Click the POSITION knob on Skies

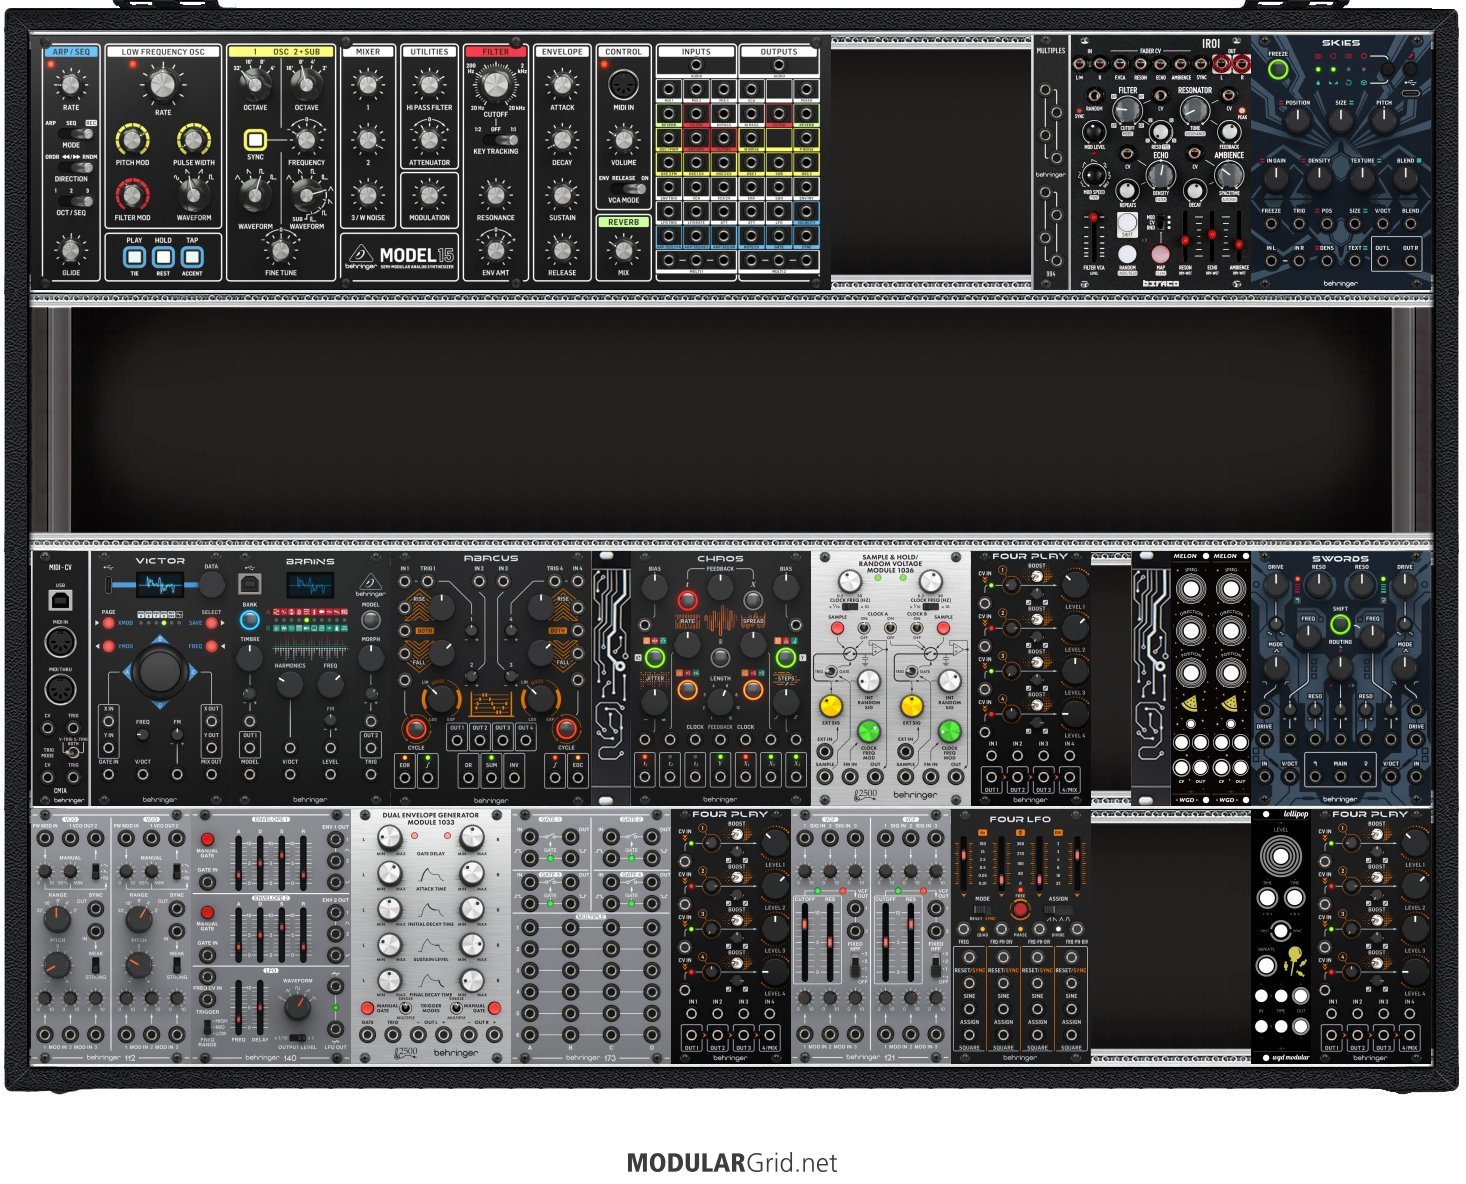(1298, 121)
